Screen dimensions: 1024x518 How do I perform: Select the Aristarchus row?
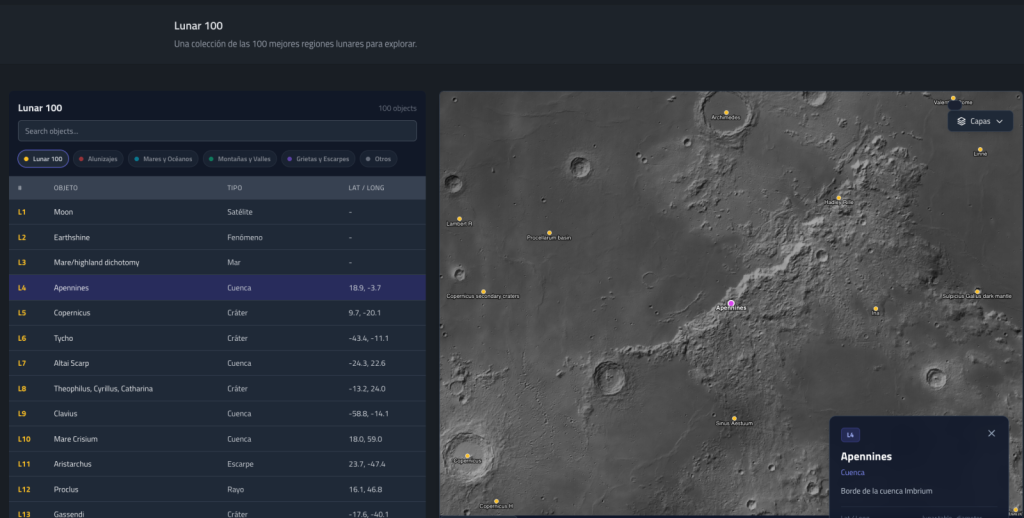(x=217, y=464)
